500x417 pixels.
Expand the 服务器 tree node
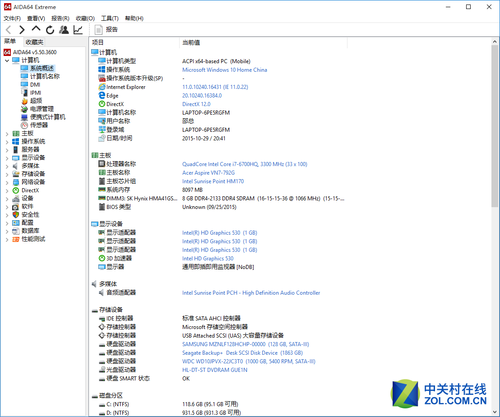pos(7,150)
